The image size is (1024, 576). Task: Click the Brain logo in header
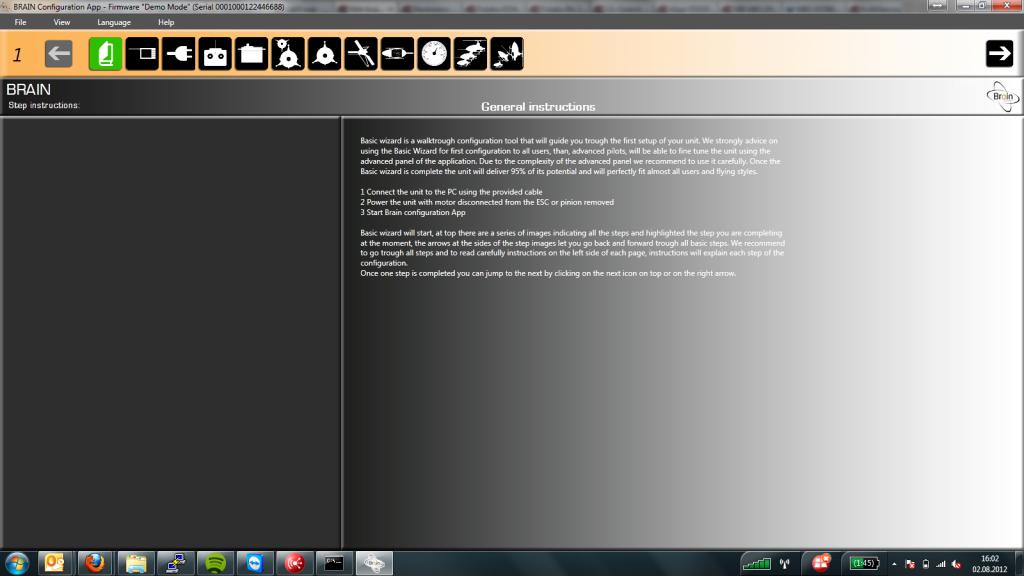pyautogui.click(x=1002, y=96)
